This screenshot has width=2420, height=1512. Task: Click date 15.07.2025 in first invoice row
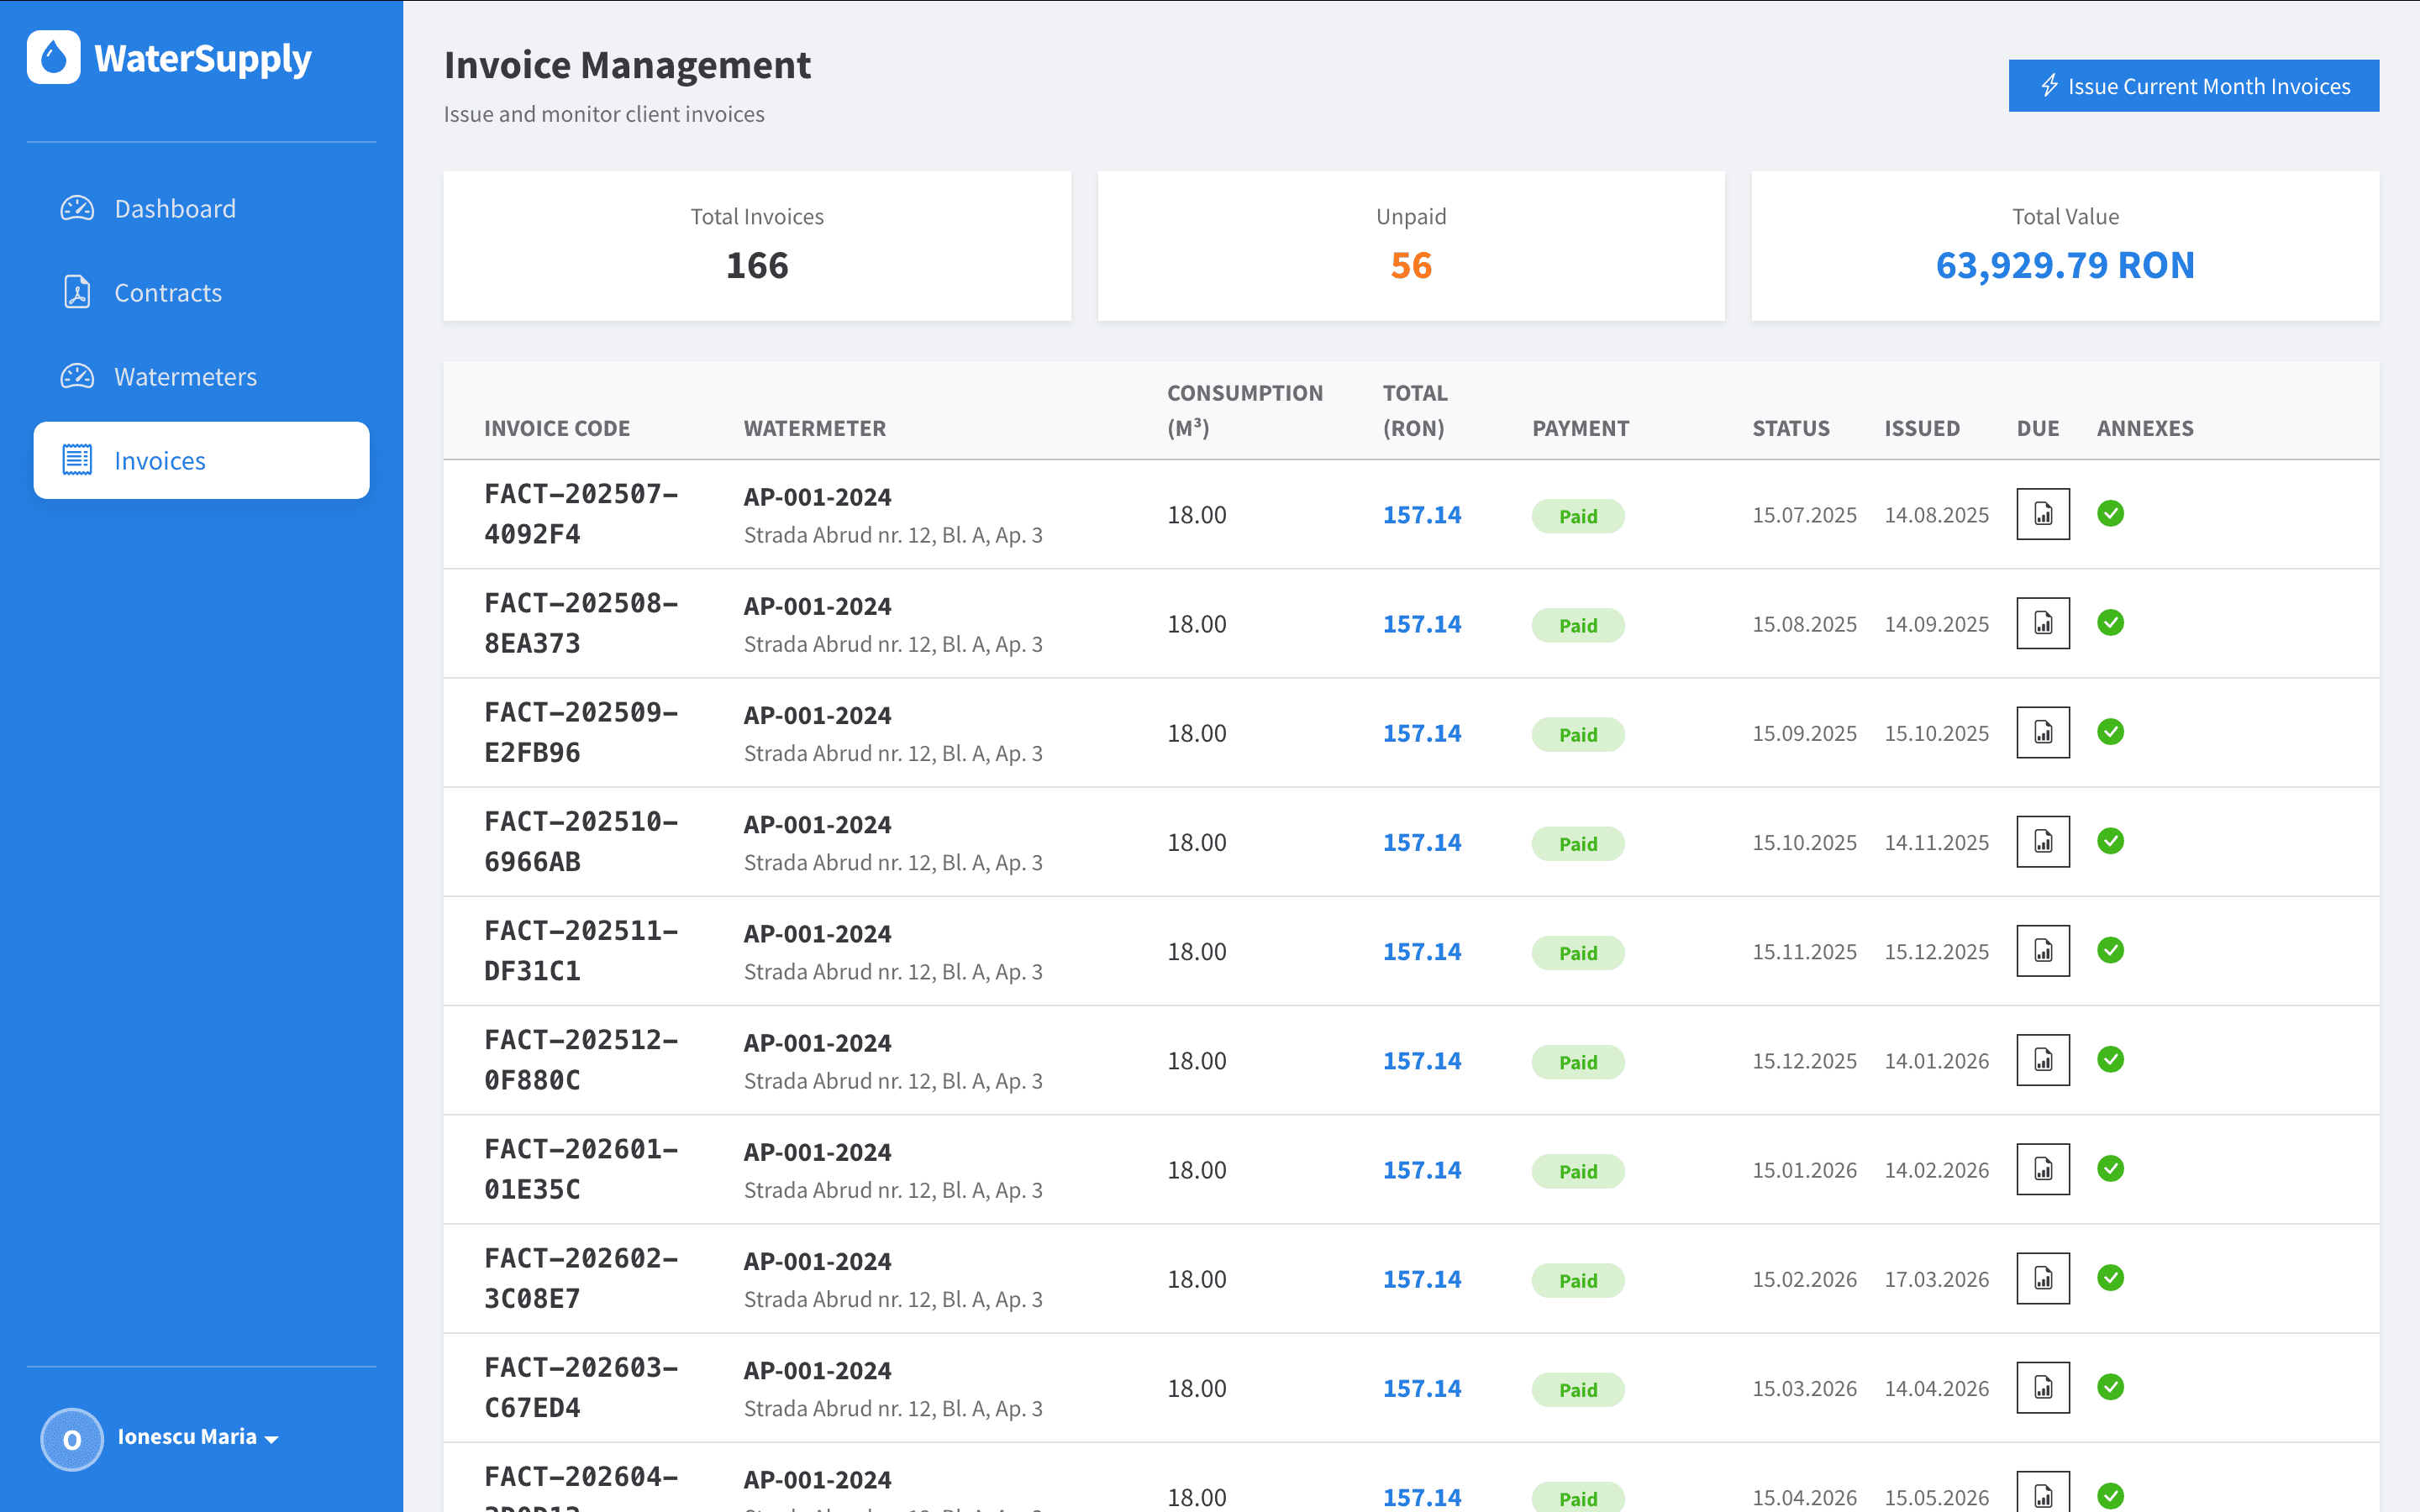click(1804, 515)
